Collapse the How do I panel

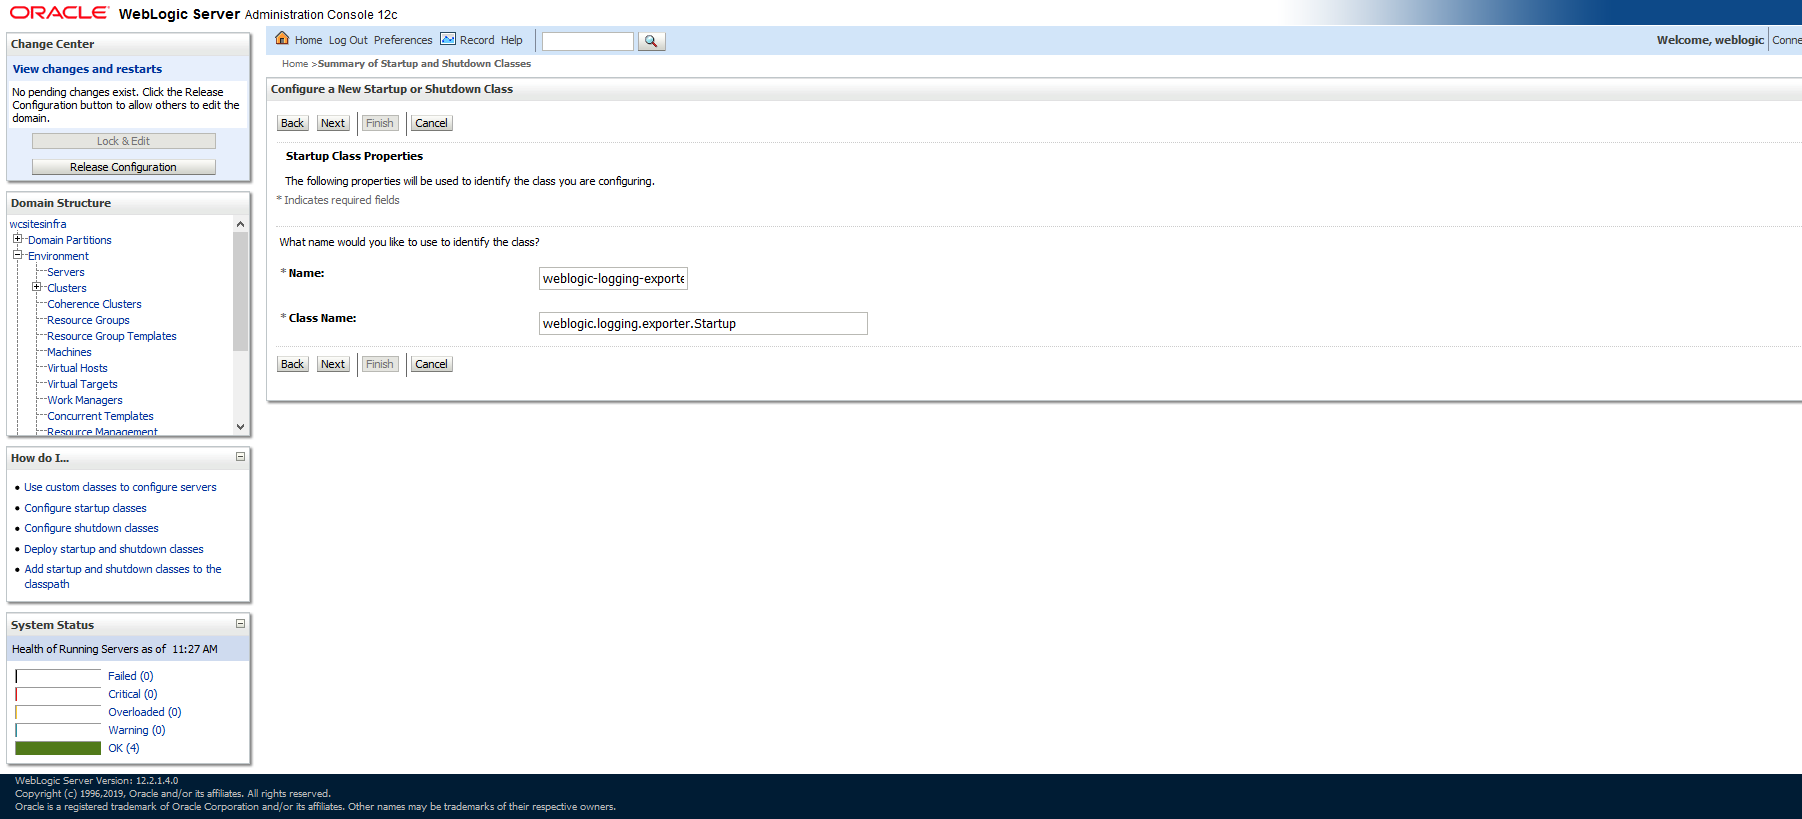point(240,457)
